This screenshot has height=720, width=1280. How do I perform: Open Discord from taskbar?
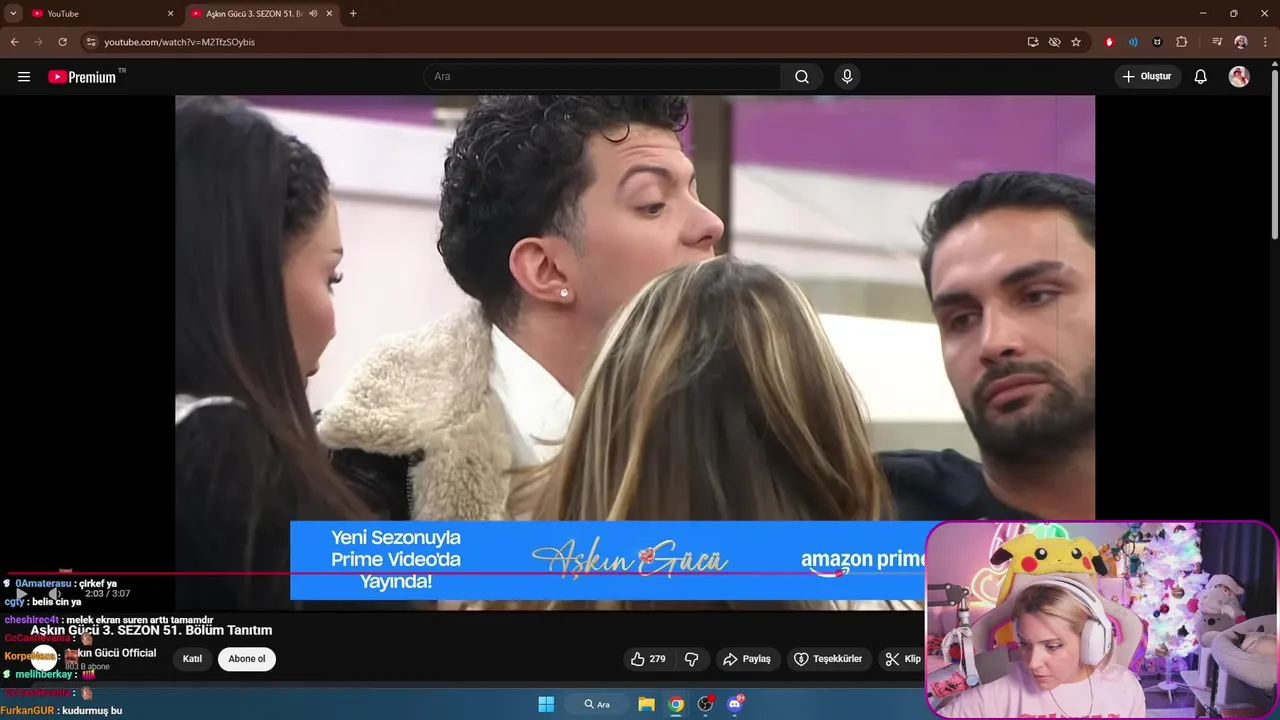[736, 704]
